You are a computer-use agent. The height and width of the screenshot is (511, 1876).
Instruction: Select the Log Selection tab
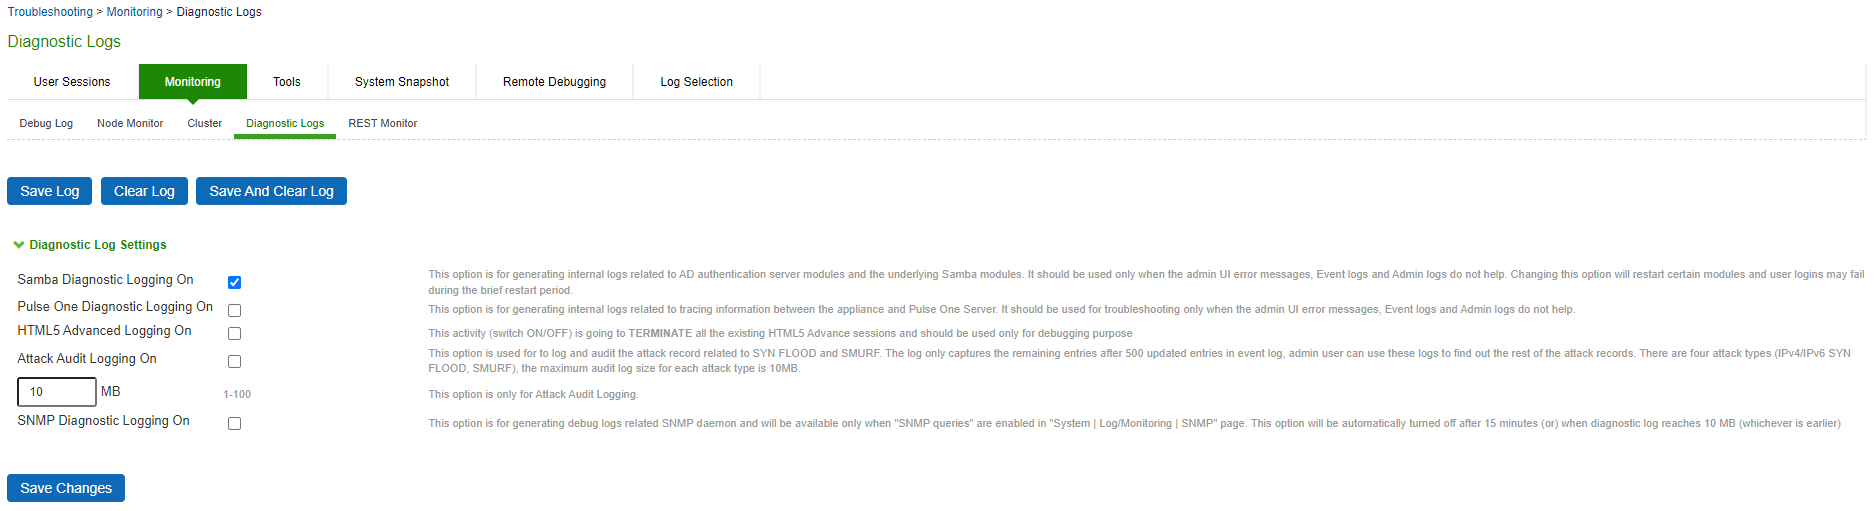(696, 82)
